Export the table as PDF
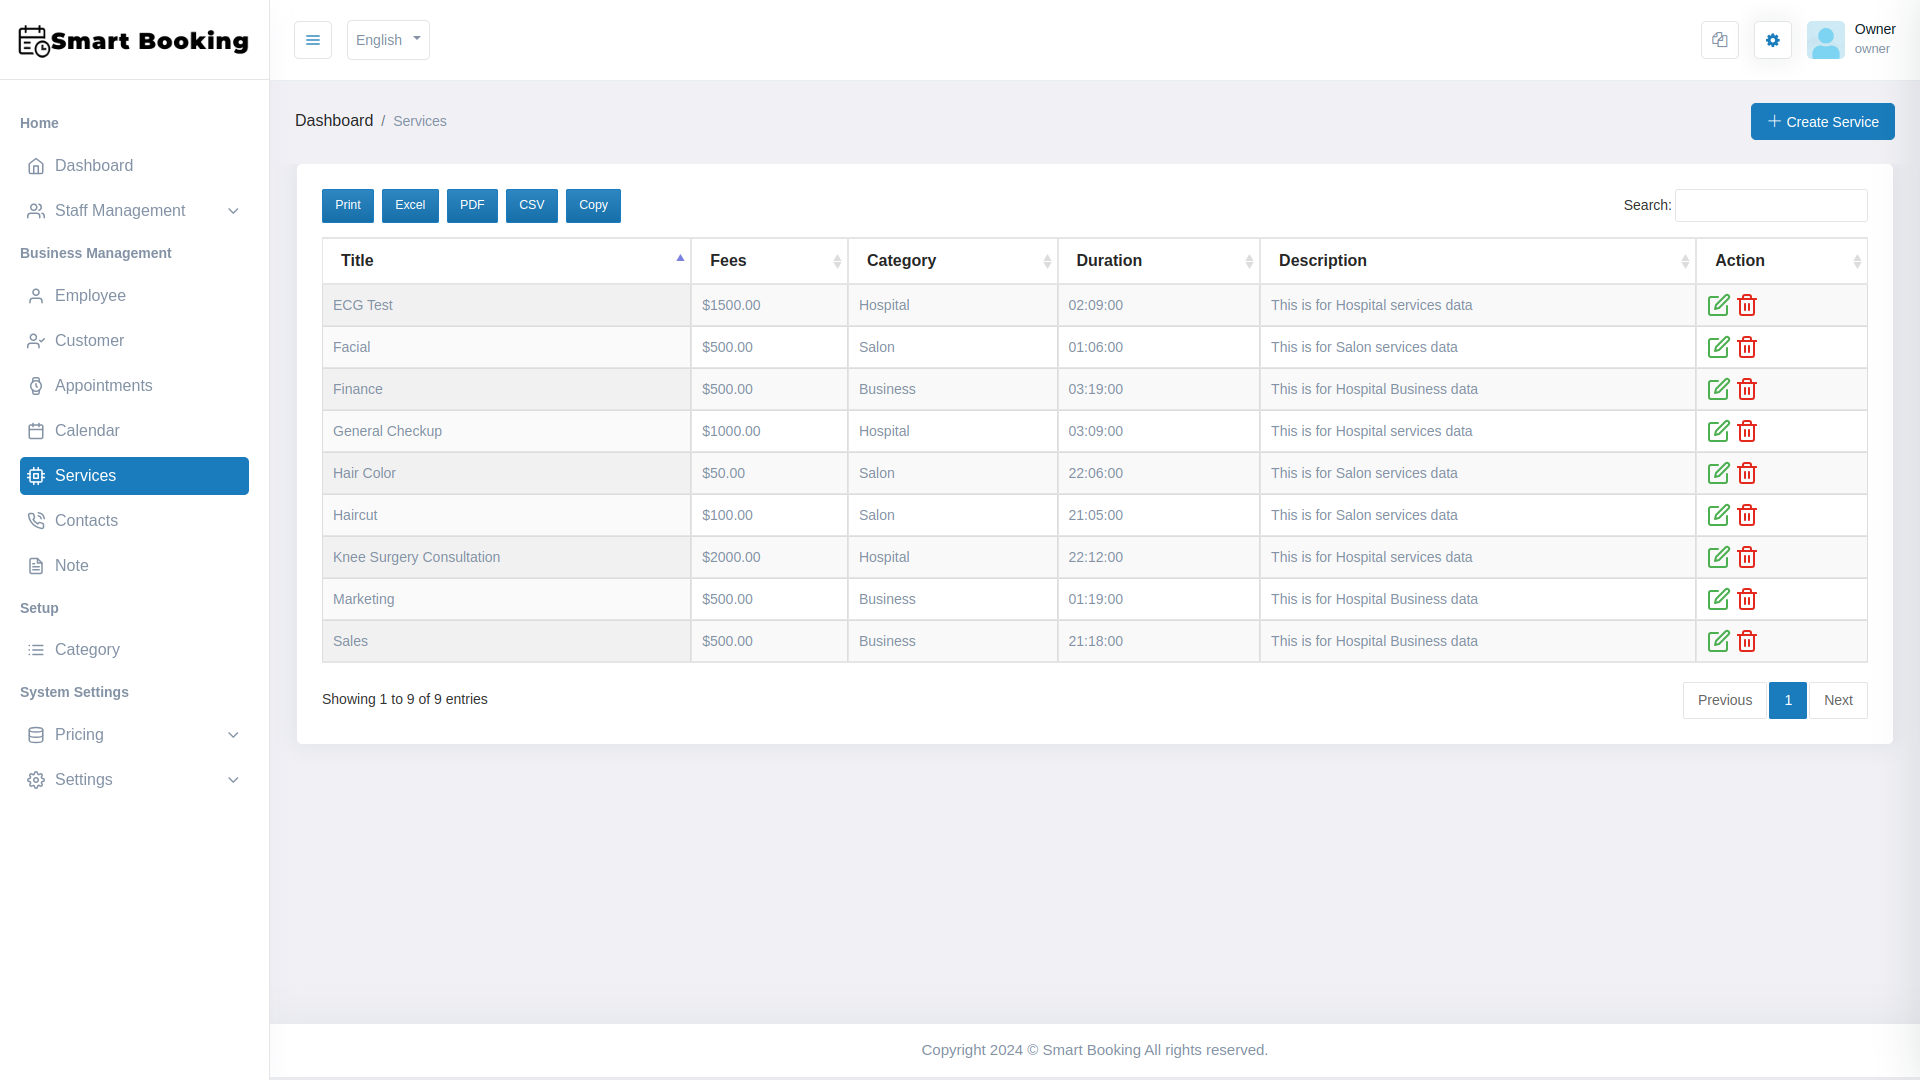 (472, 205)
